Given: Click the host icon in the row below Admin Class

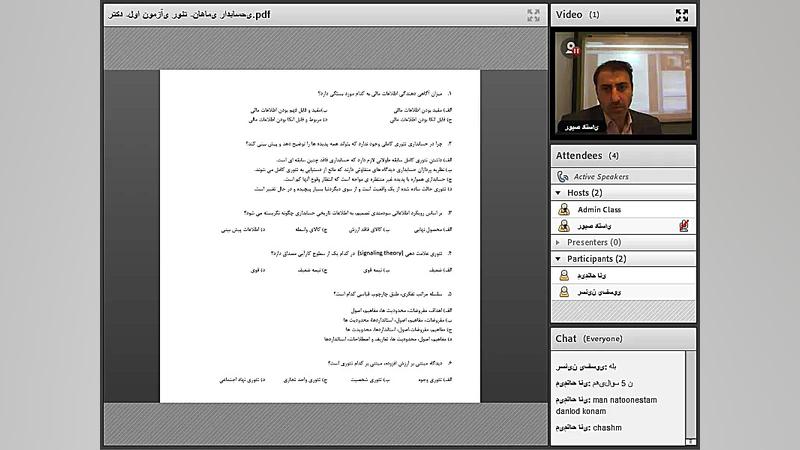Looking at the screenshot, I should [564, 226].
